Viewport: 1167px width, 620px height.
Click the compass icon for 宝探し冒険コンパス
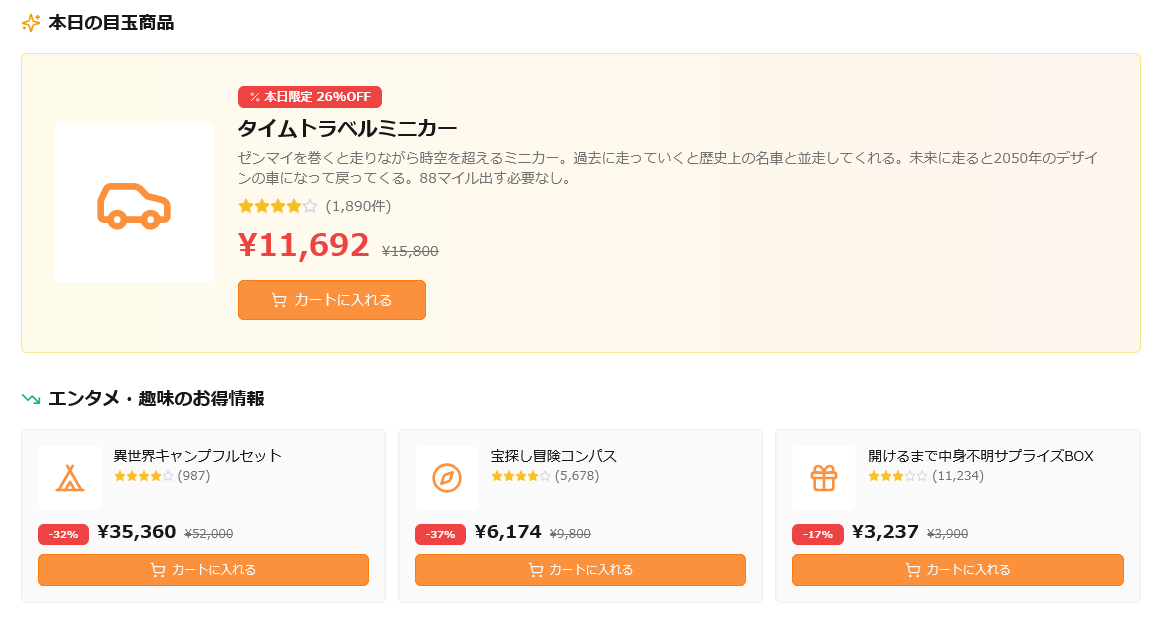pyautogui.click(x=447, y=478)
